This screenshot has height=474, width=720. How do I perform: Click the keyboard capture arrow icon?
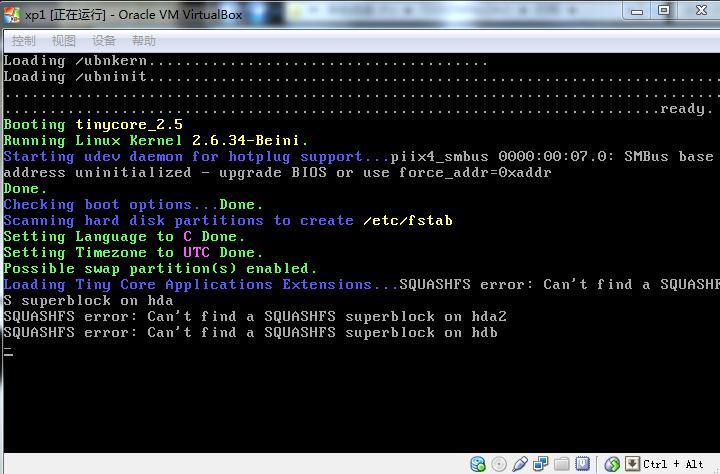632,464
